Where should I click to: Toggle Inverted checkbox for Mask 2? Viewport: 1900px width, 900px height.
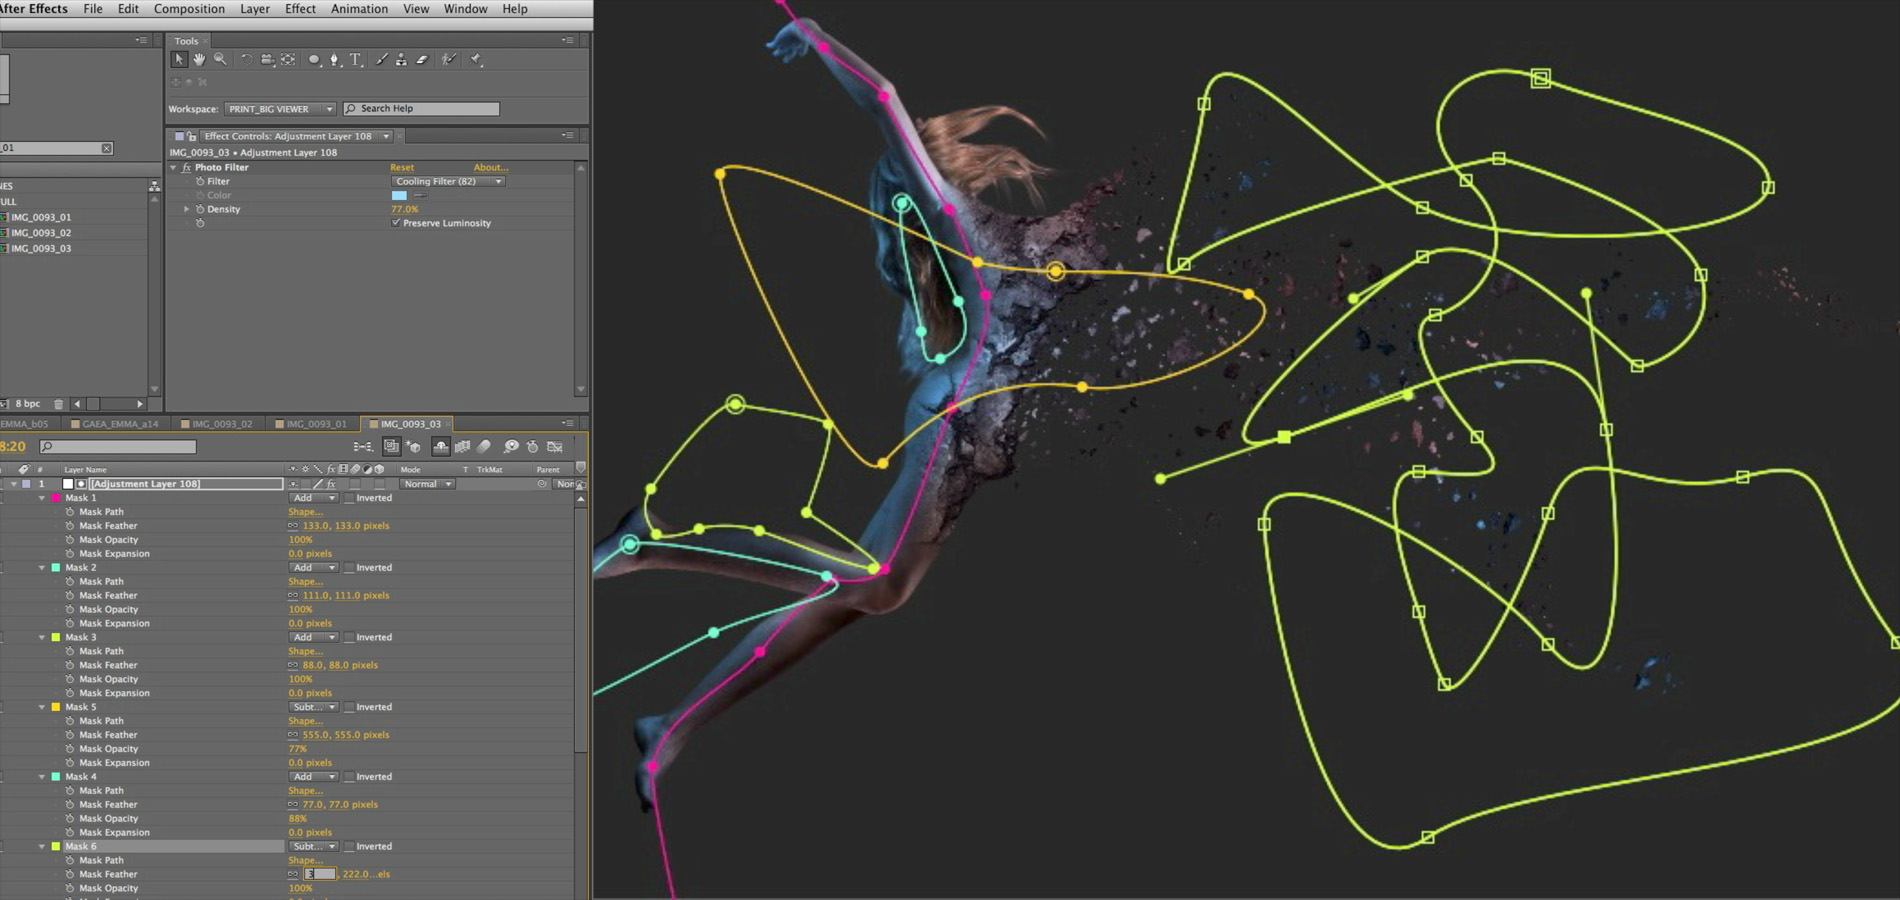point(349,568)
